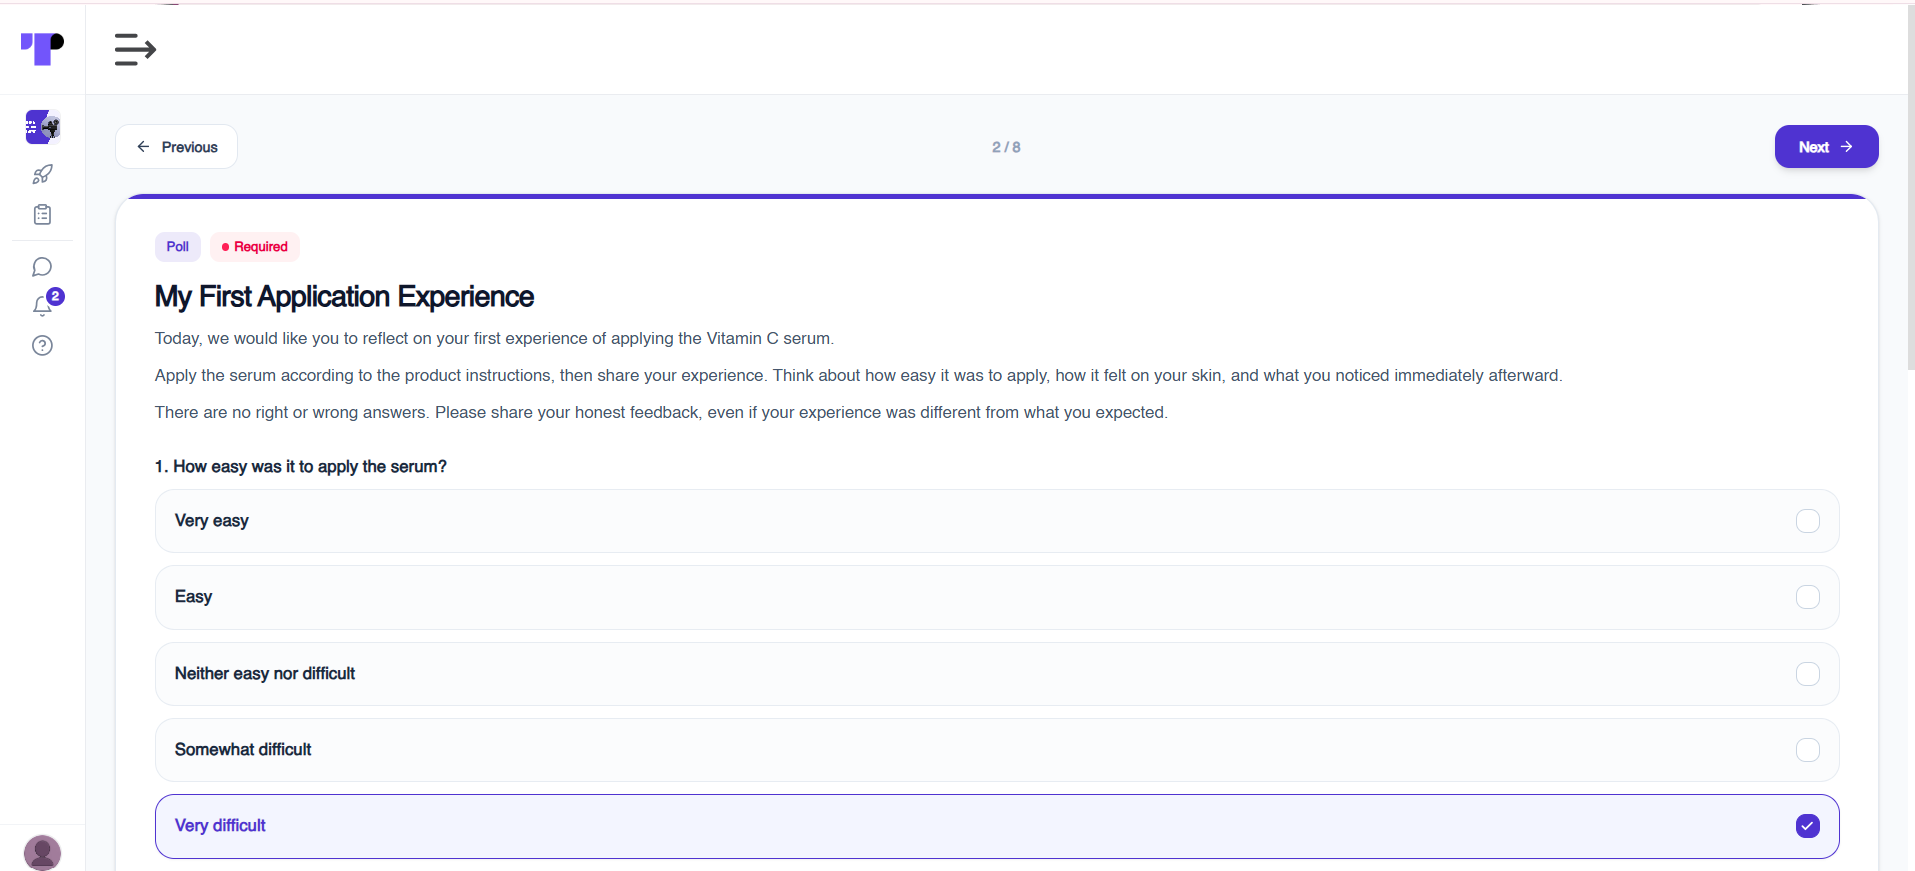This screenshot has height=871, width=1915.
Task: Click the Poll tag label
Action: [x=178, y=247]
